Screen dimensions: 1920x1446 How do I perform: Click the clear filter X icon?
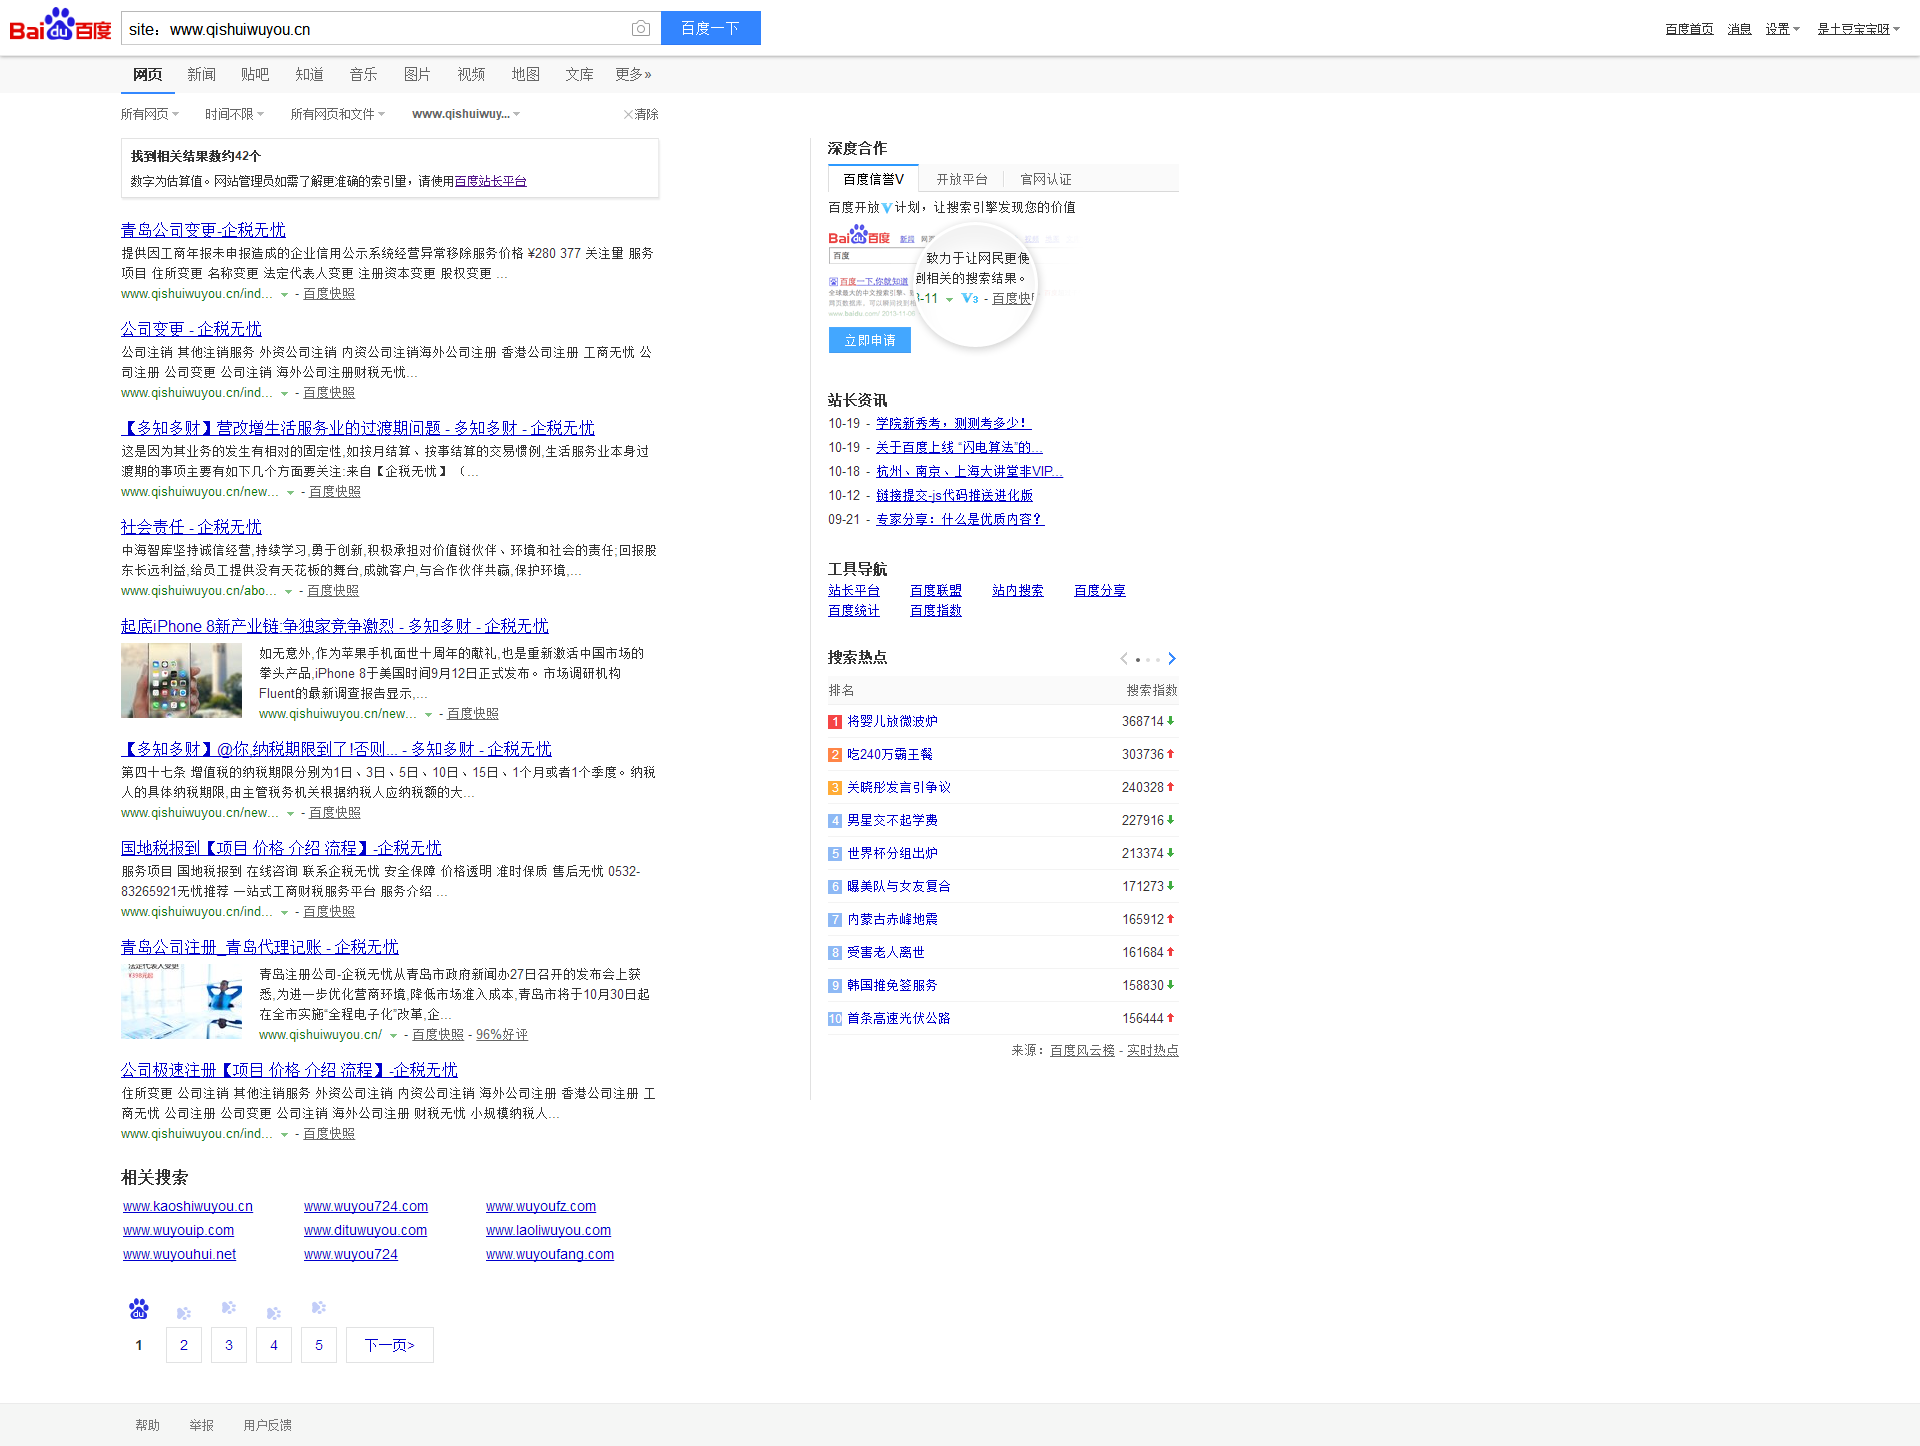pos(628,114)
